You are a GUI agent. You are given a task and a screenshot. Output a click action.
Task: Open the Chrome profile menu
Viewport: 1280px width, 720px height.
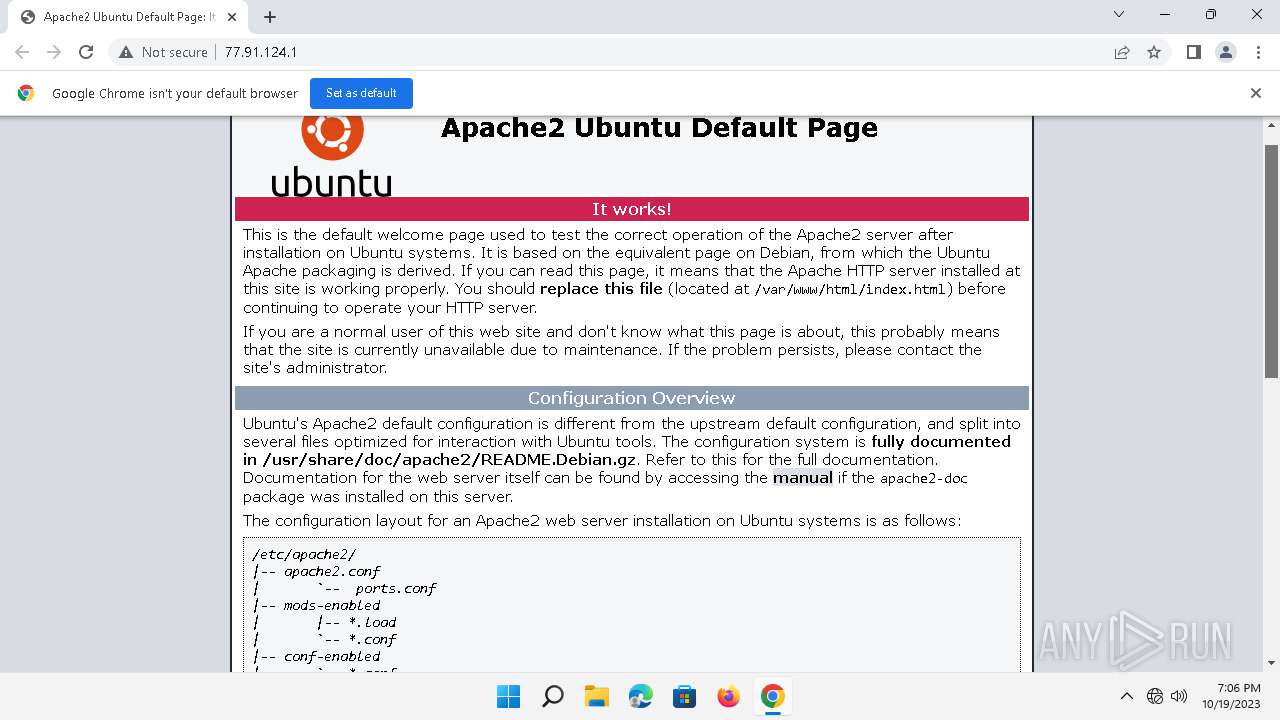(x=1225, y=52)
